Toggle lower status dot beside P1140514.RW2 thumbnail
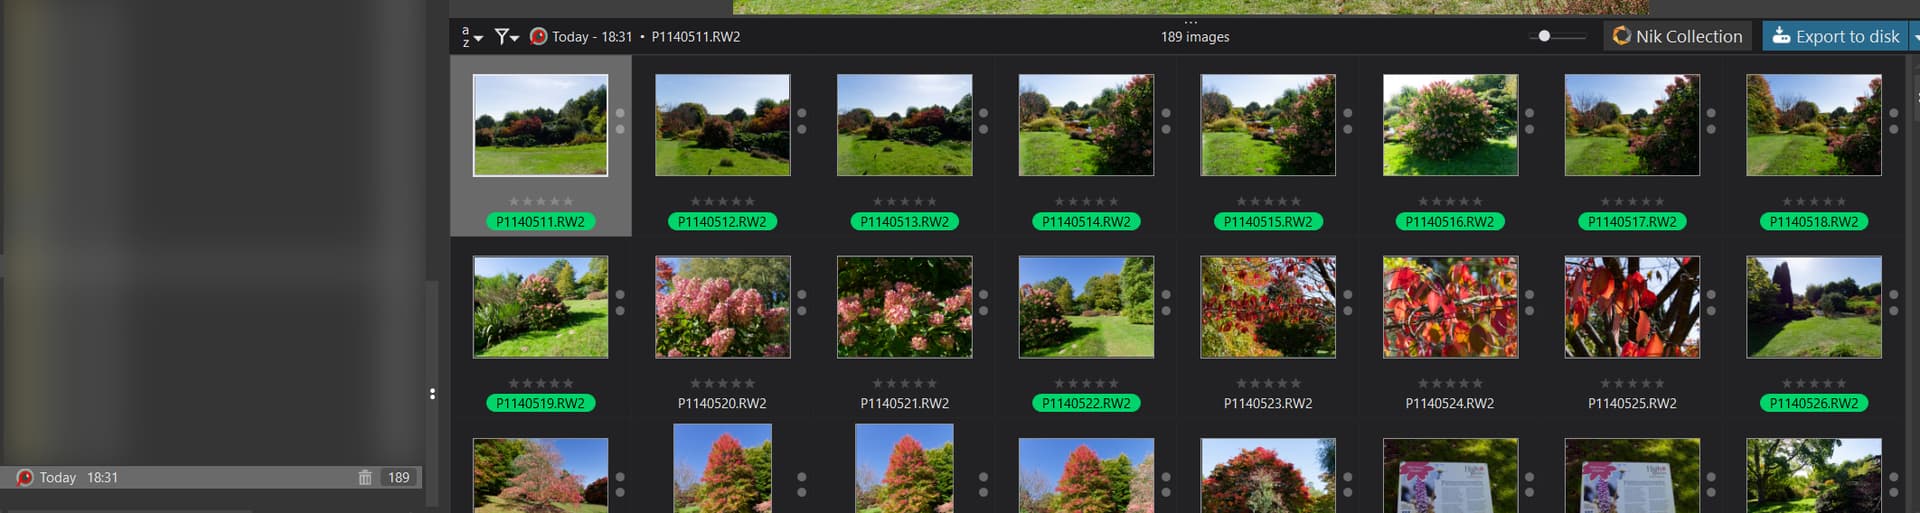 1166,130
